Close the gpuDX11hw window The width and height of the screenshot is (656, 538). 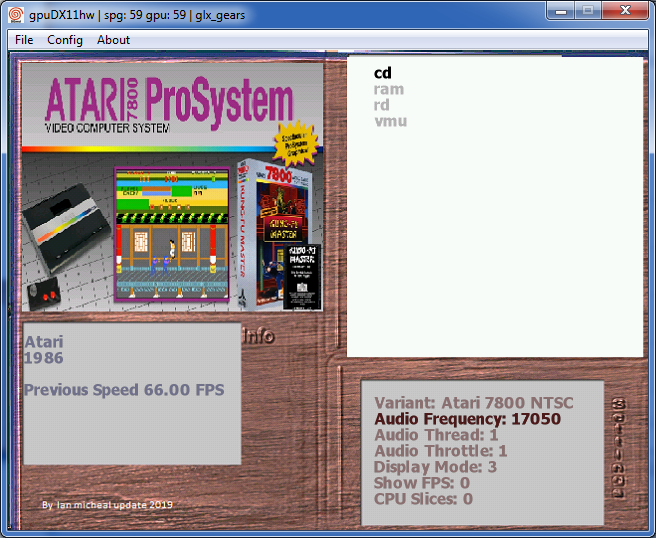coord(625,10)
